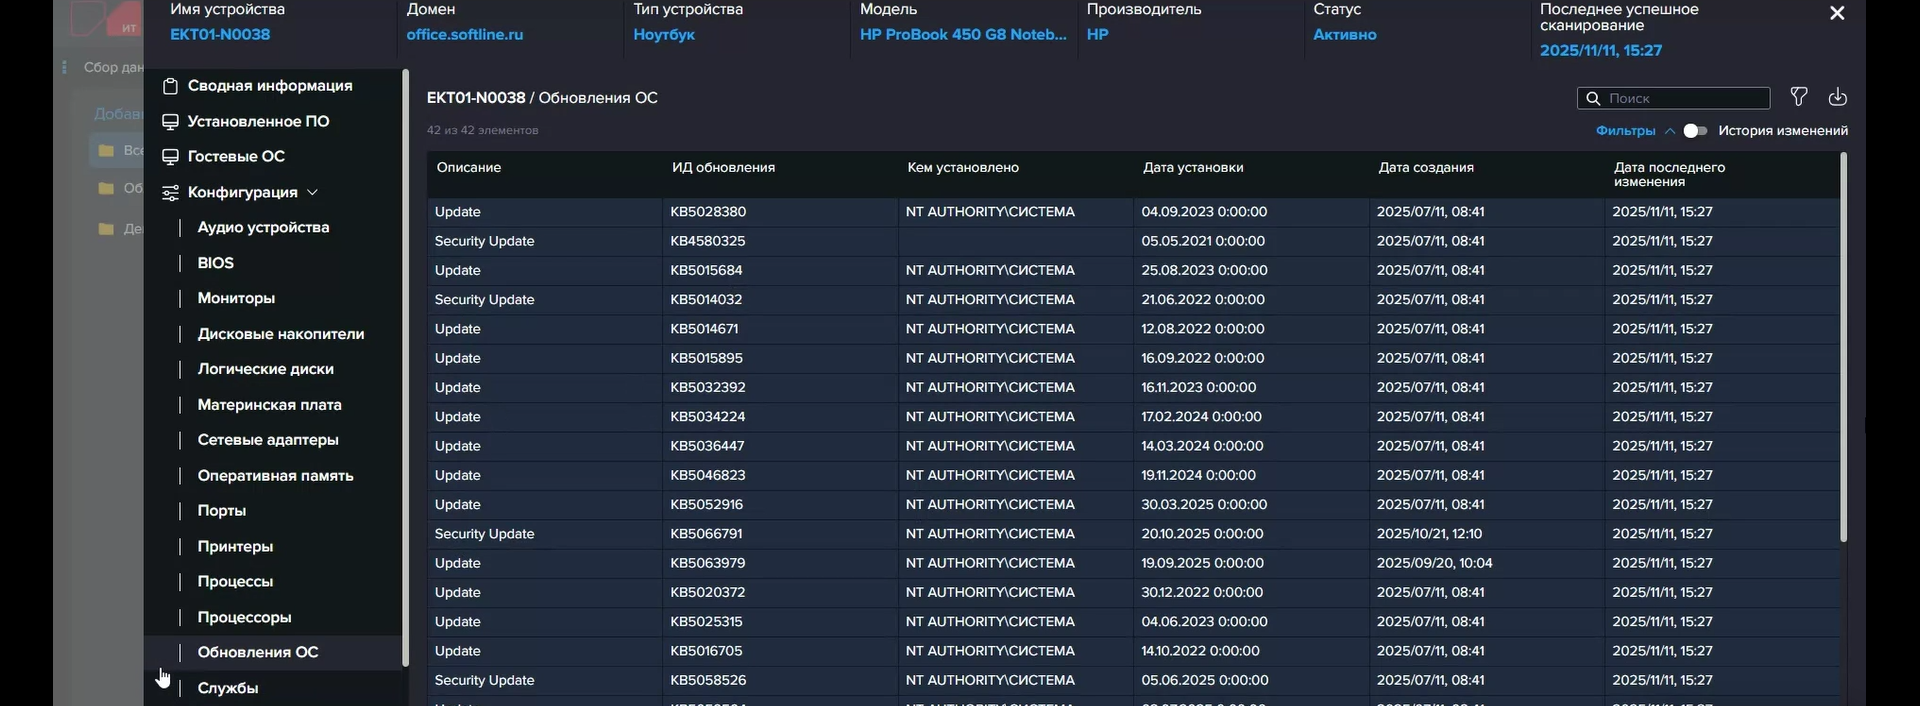Close the device details panel
Screen dimensions: 1920x706
pyautogui.click(x=1837, y=13)
